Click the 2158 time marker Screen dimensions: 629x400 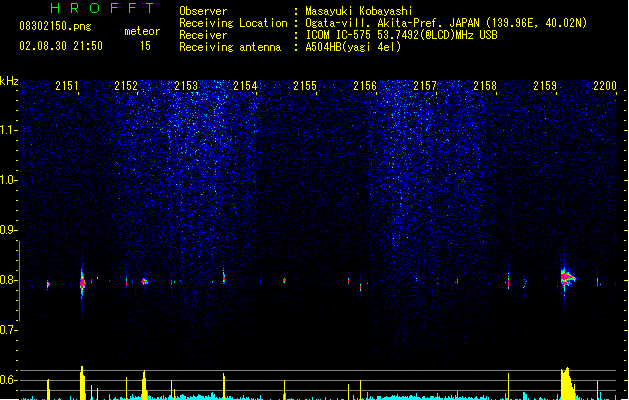click(x=485, y=86)
